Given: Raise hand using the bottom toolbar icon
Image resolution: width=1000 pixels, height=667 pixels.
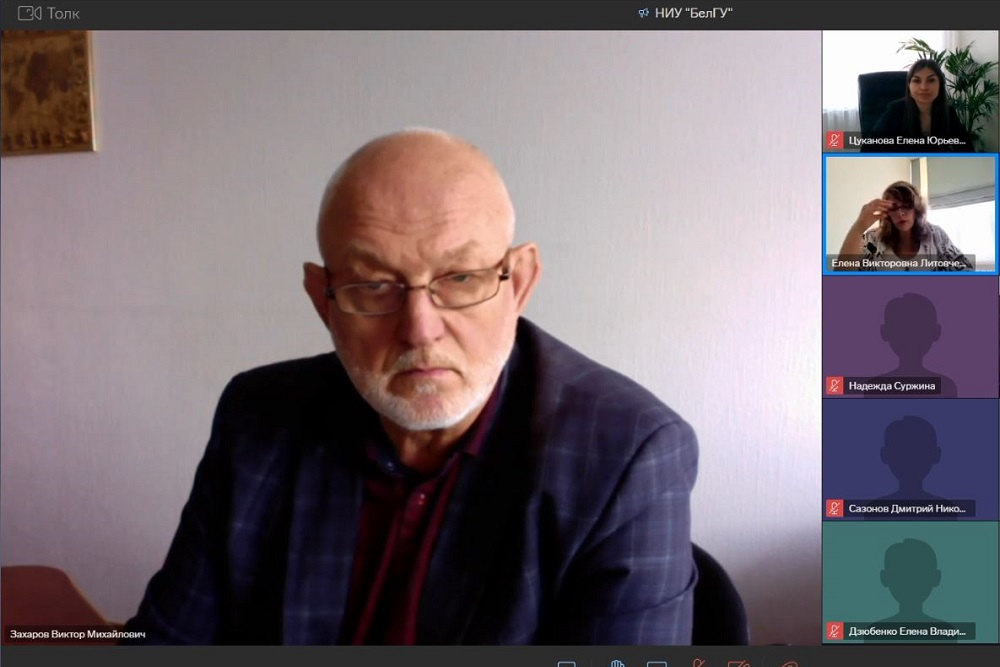Looking at the screenshot, I should click(617, 662).
